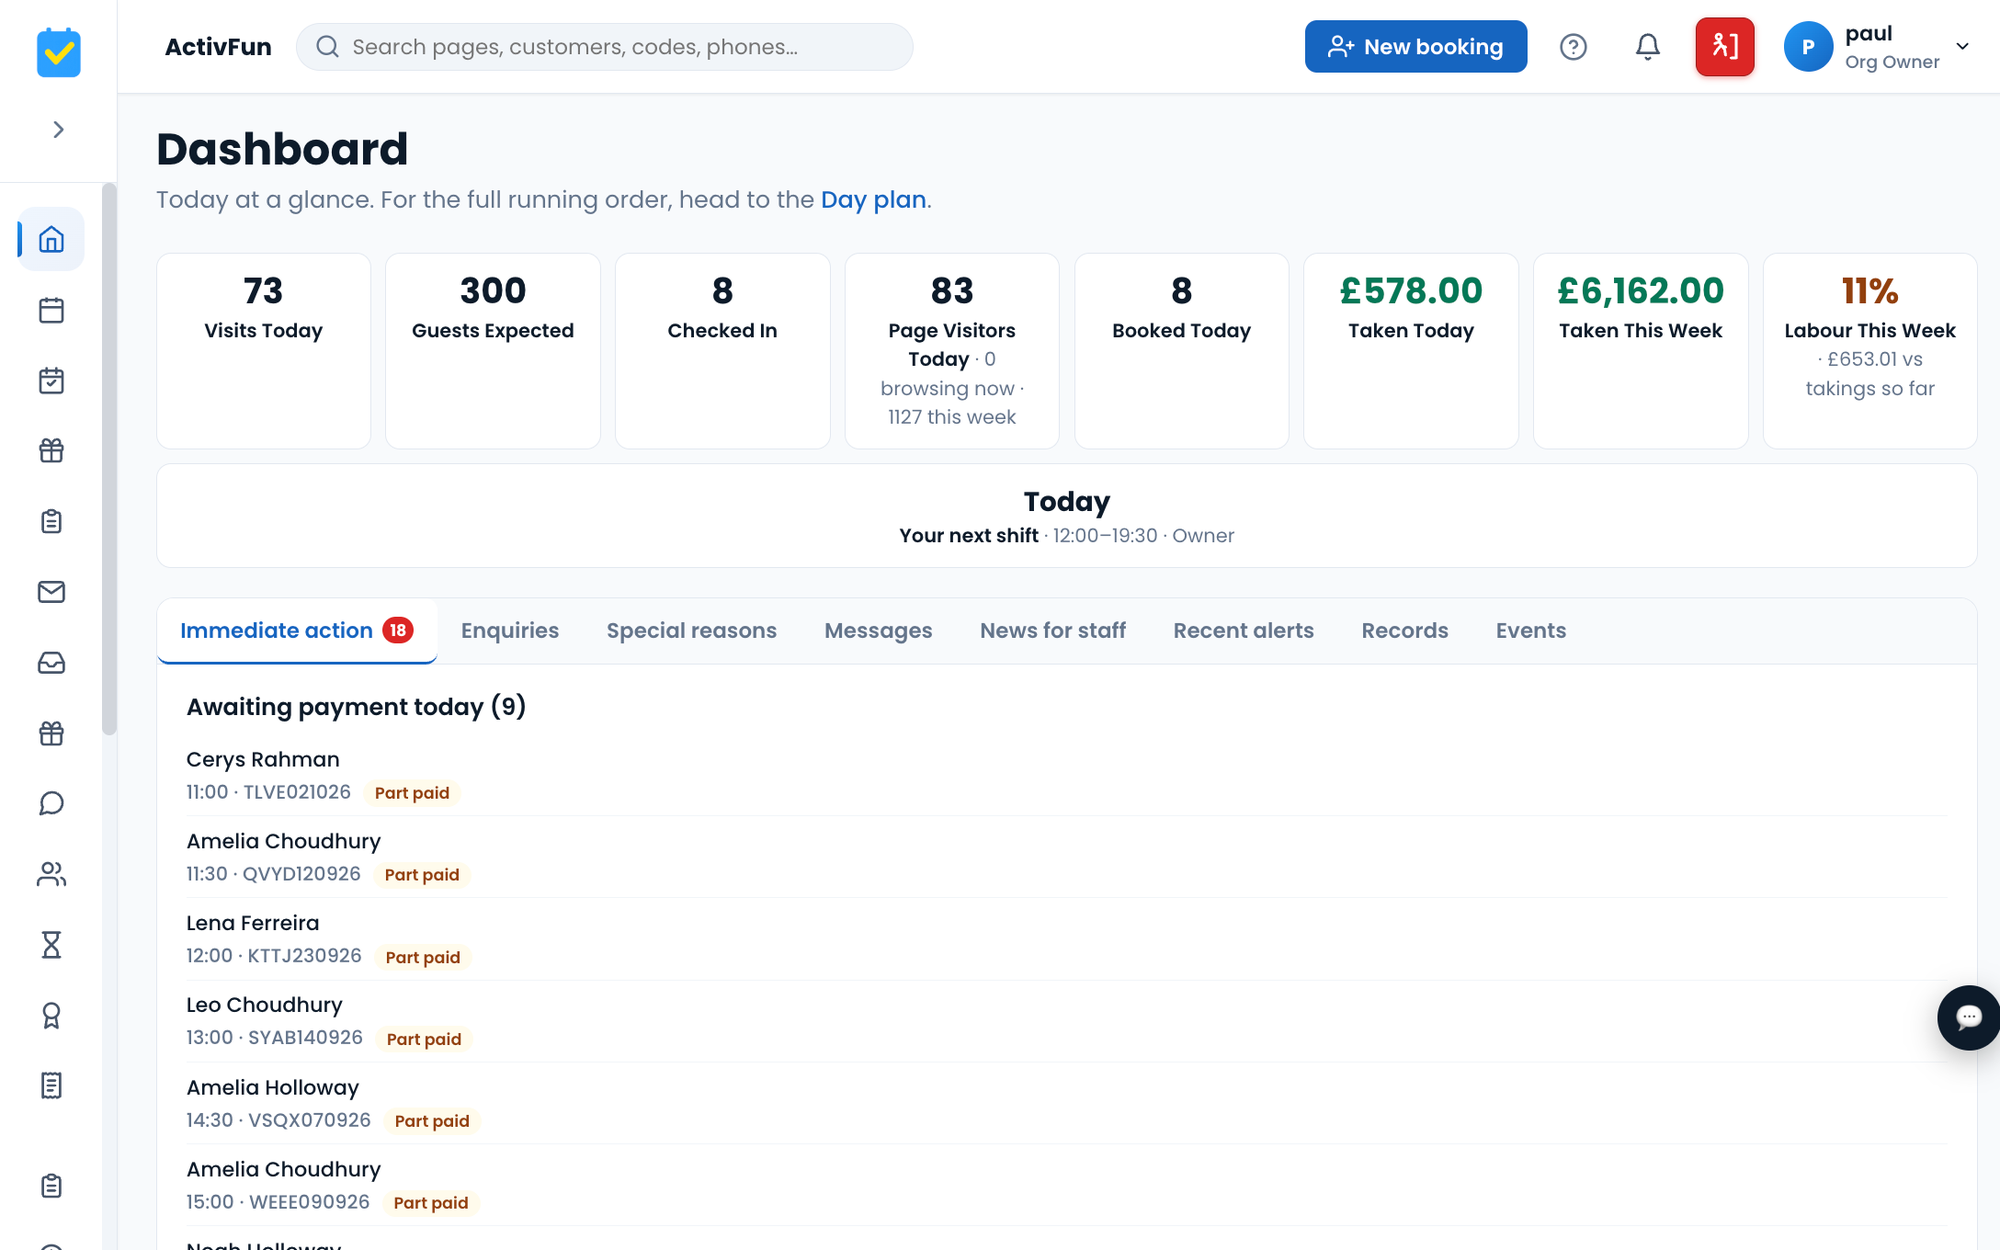Open the inbox tray sidebar icon
This screenshot has height=1250, width=2000.
click(51, 662)
